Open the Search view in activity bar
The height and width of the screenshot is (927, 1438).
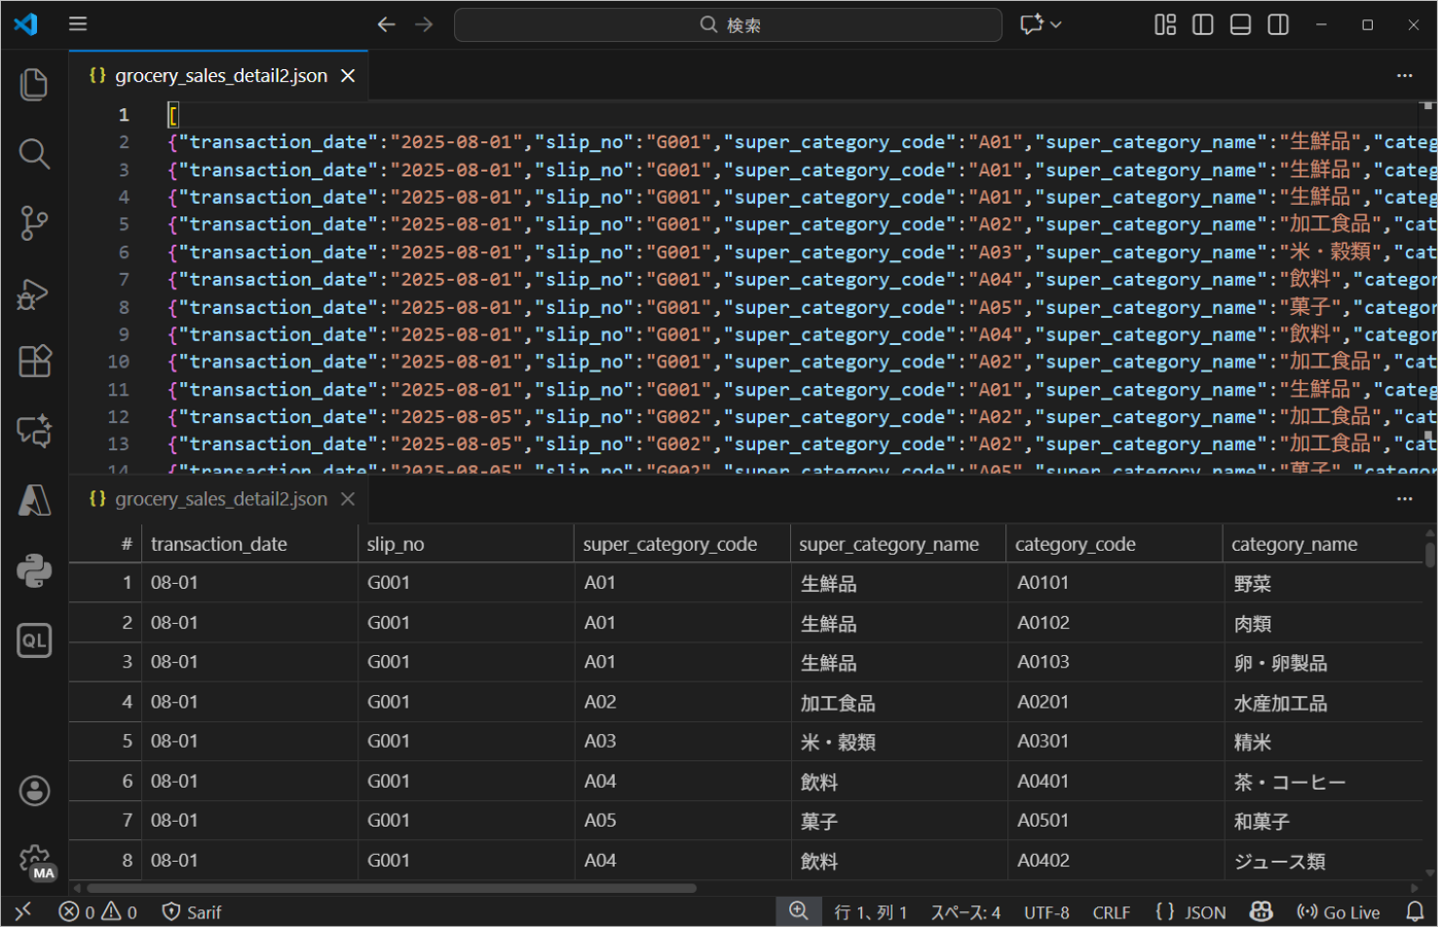(x=34, y=154)
